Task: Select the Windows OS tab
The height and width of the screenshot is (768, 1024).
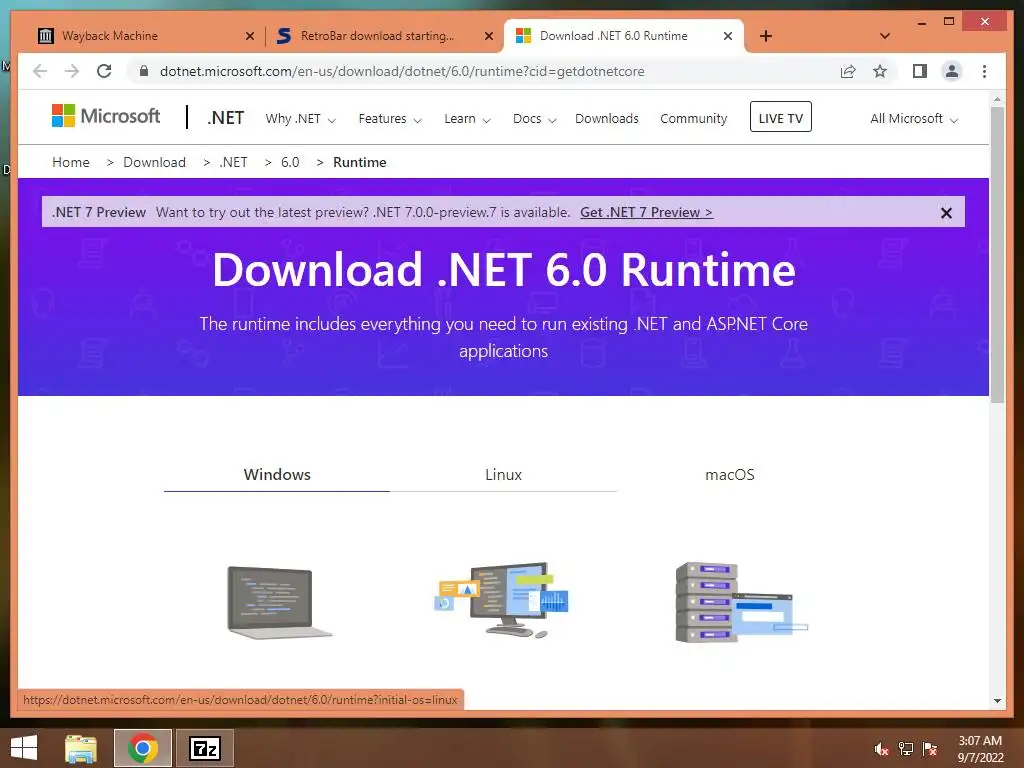Action: [x=277, y=475]
